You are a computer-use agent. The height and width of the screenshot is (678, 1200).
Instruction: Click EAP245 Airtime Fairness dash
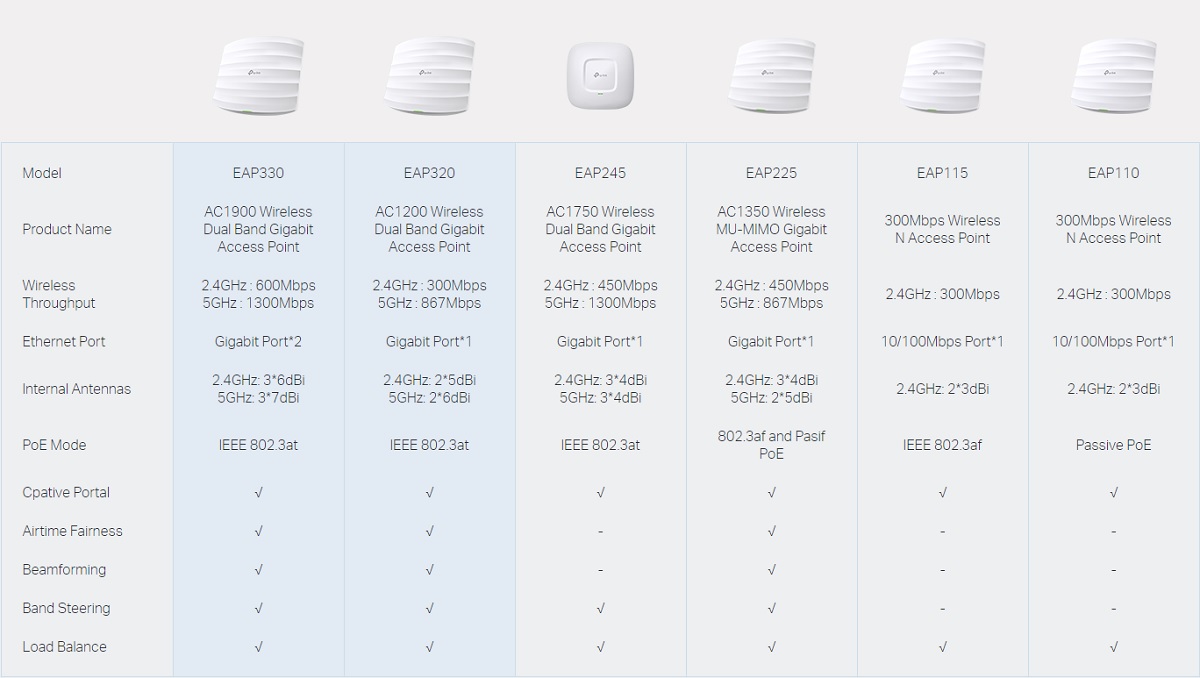tap(600, 532)
